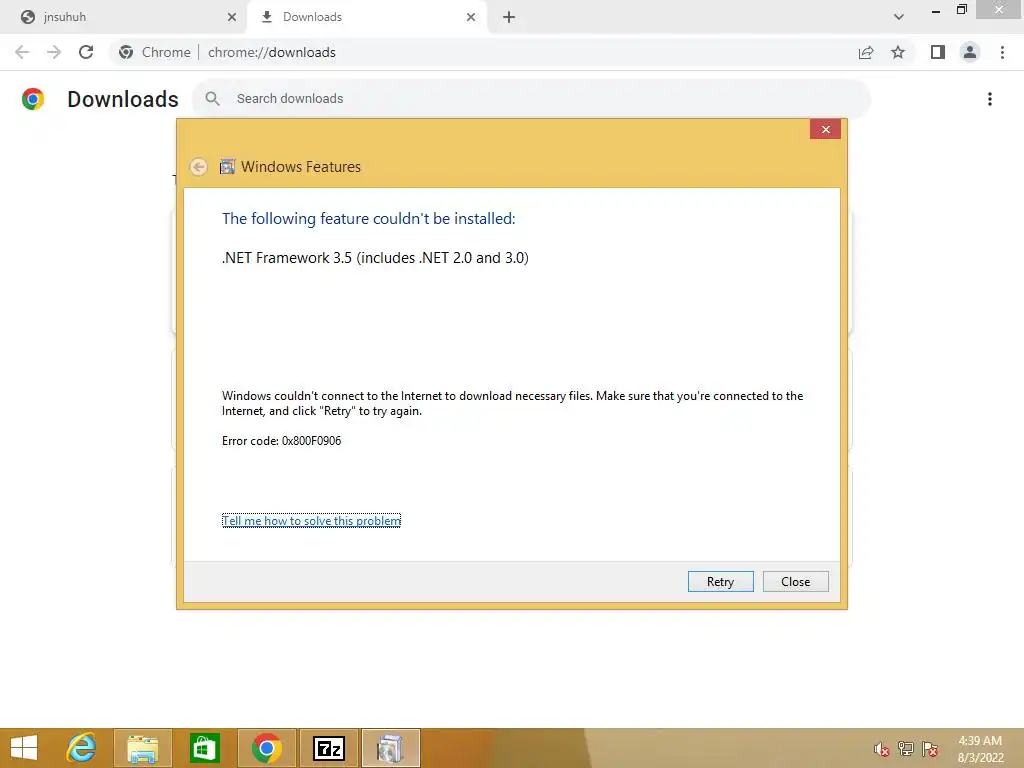This screenshot has width=1024, height=768.
Task: Restore down the Chrome window
Action: click(x=961, y=10)
